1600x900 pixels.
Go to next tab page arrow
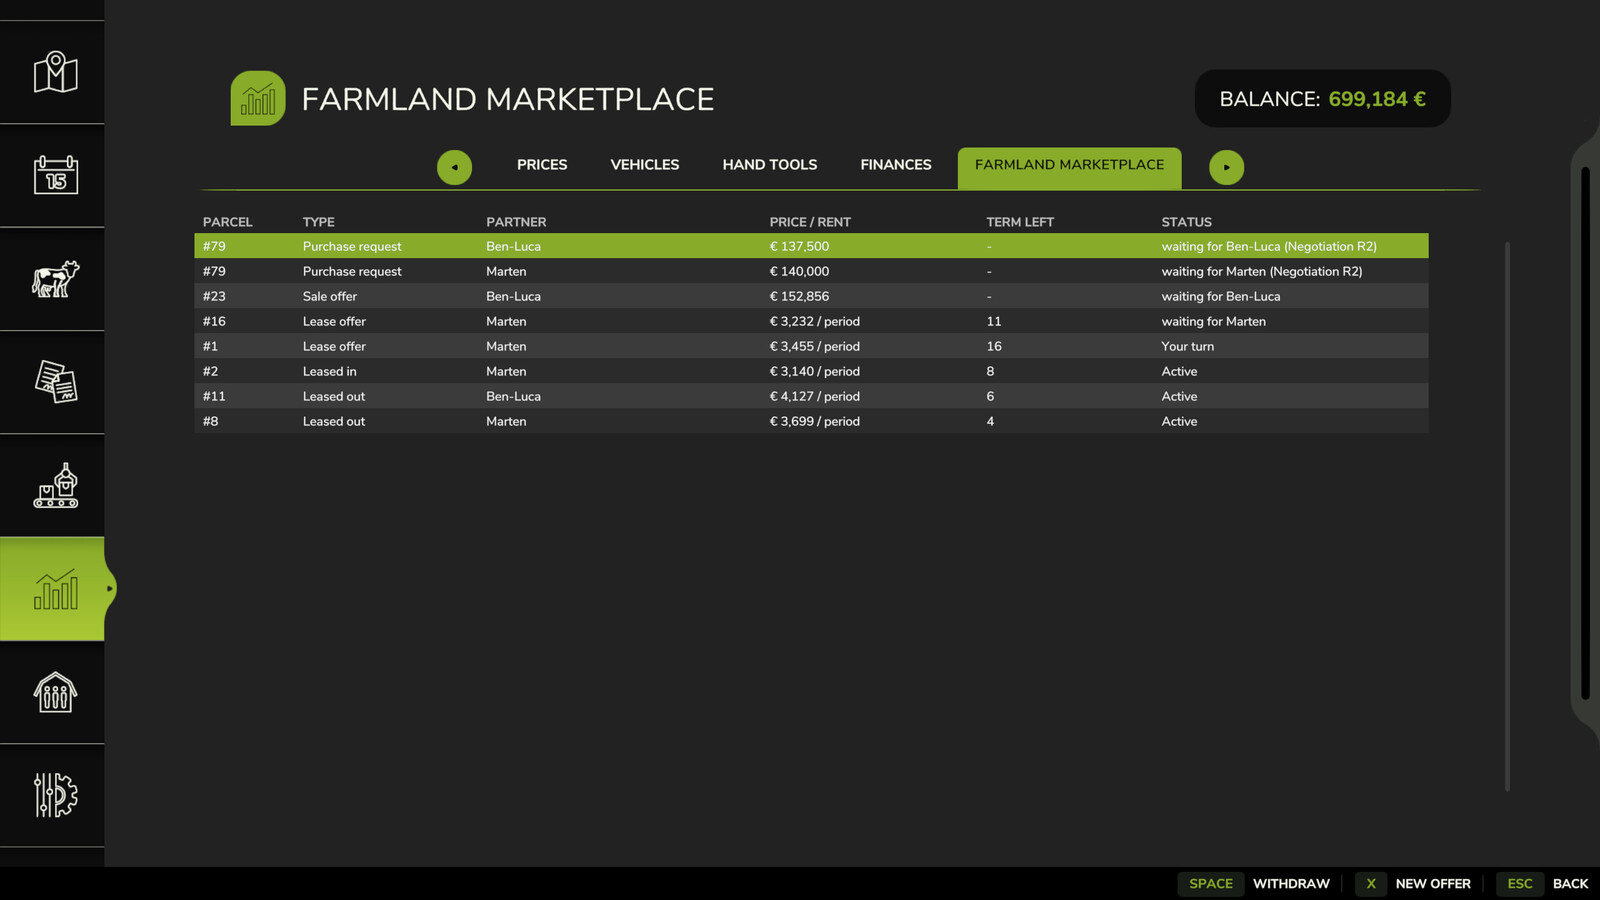(1226, 167)
